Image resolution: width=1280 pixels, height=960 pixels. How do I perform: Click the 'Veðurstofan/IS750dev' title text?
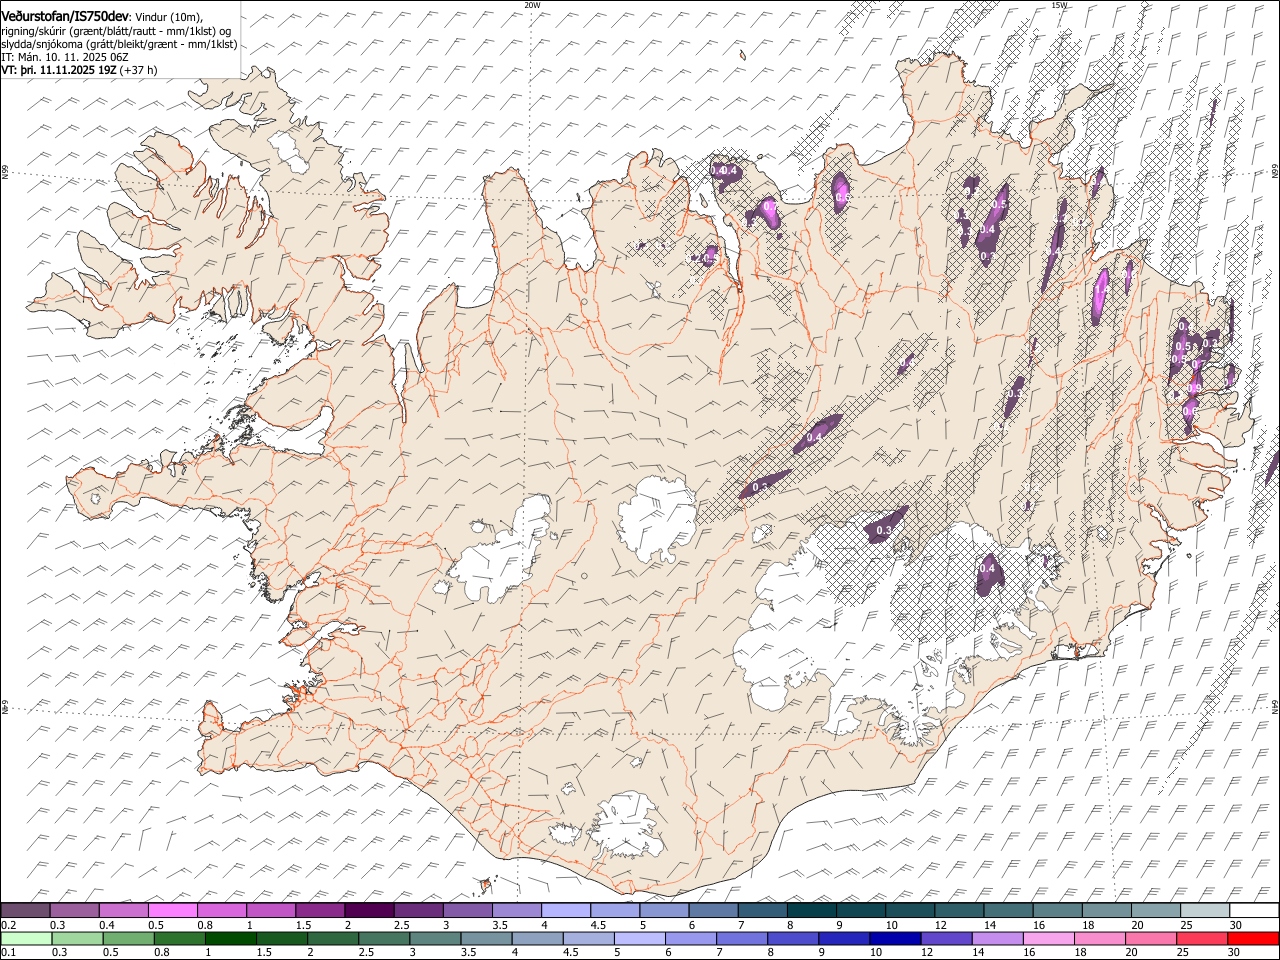pyautogui.click(x=65, y=15)
